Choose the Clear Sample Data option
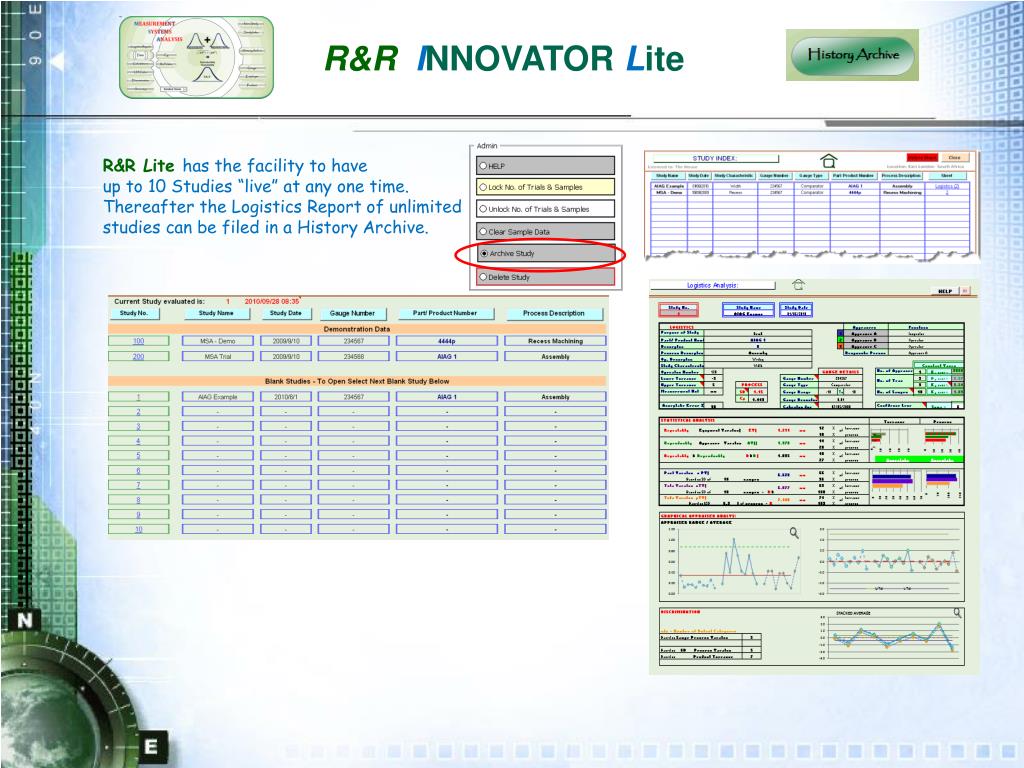This screenshot has height=768, width=1024. (545, 231)
